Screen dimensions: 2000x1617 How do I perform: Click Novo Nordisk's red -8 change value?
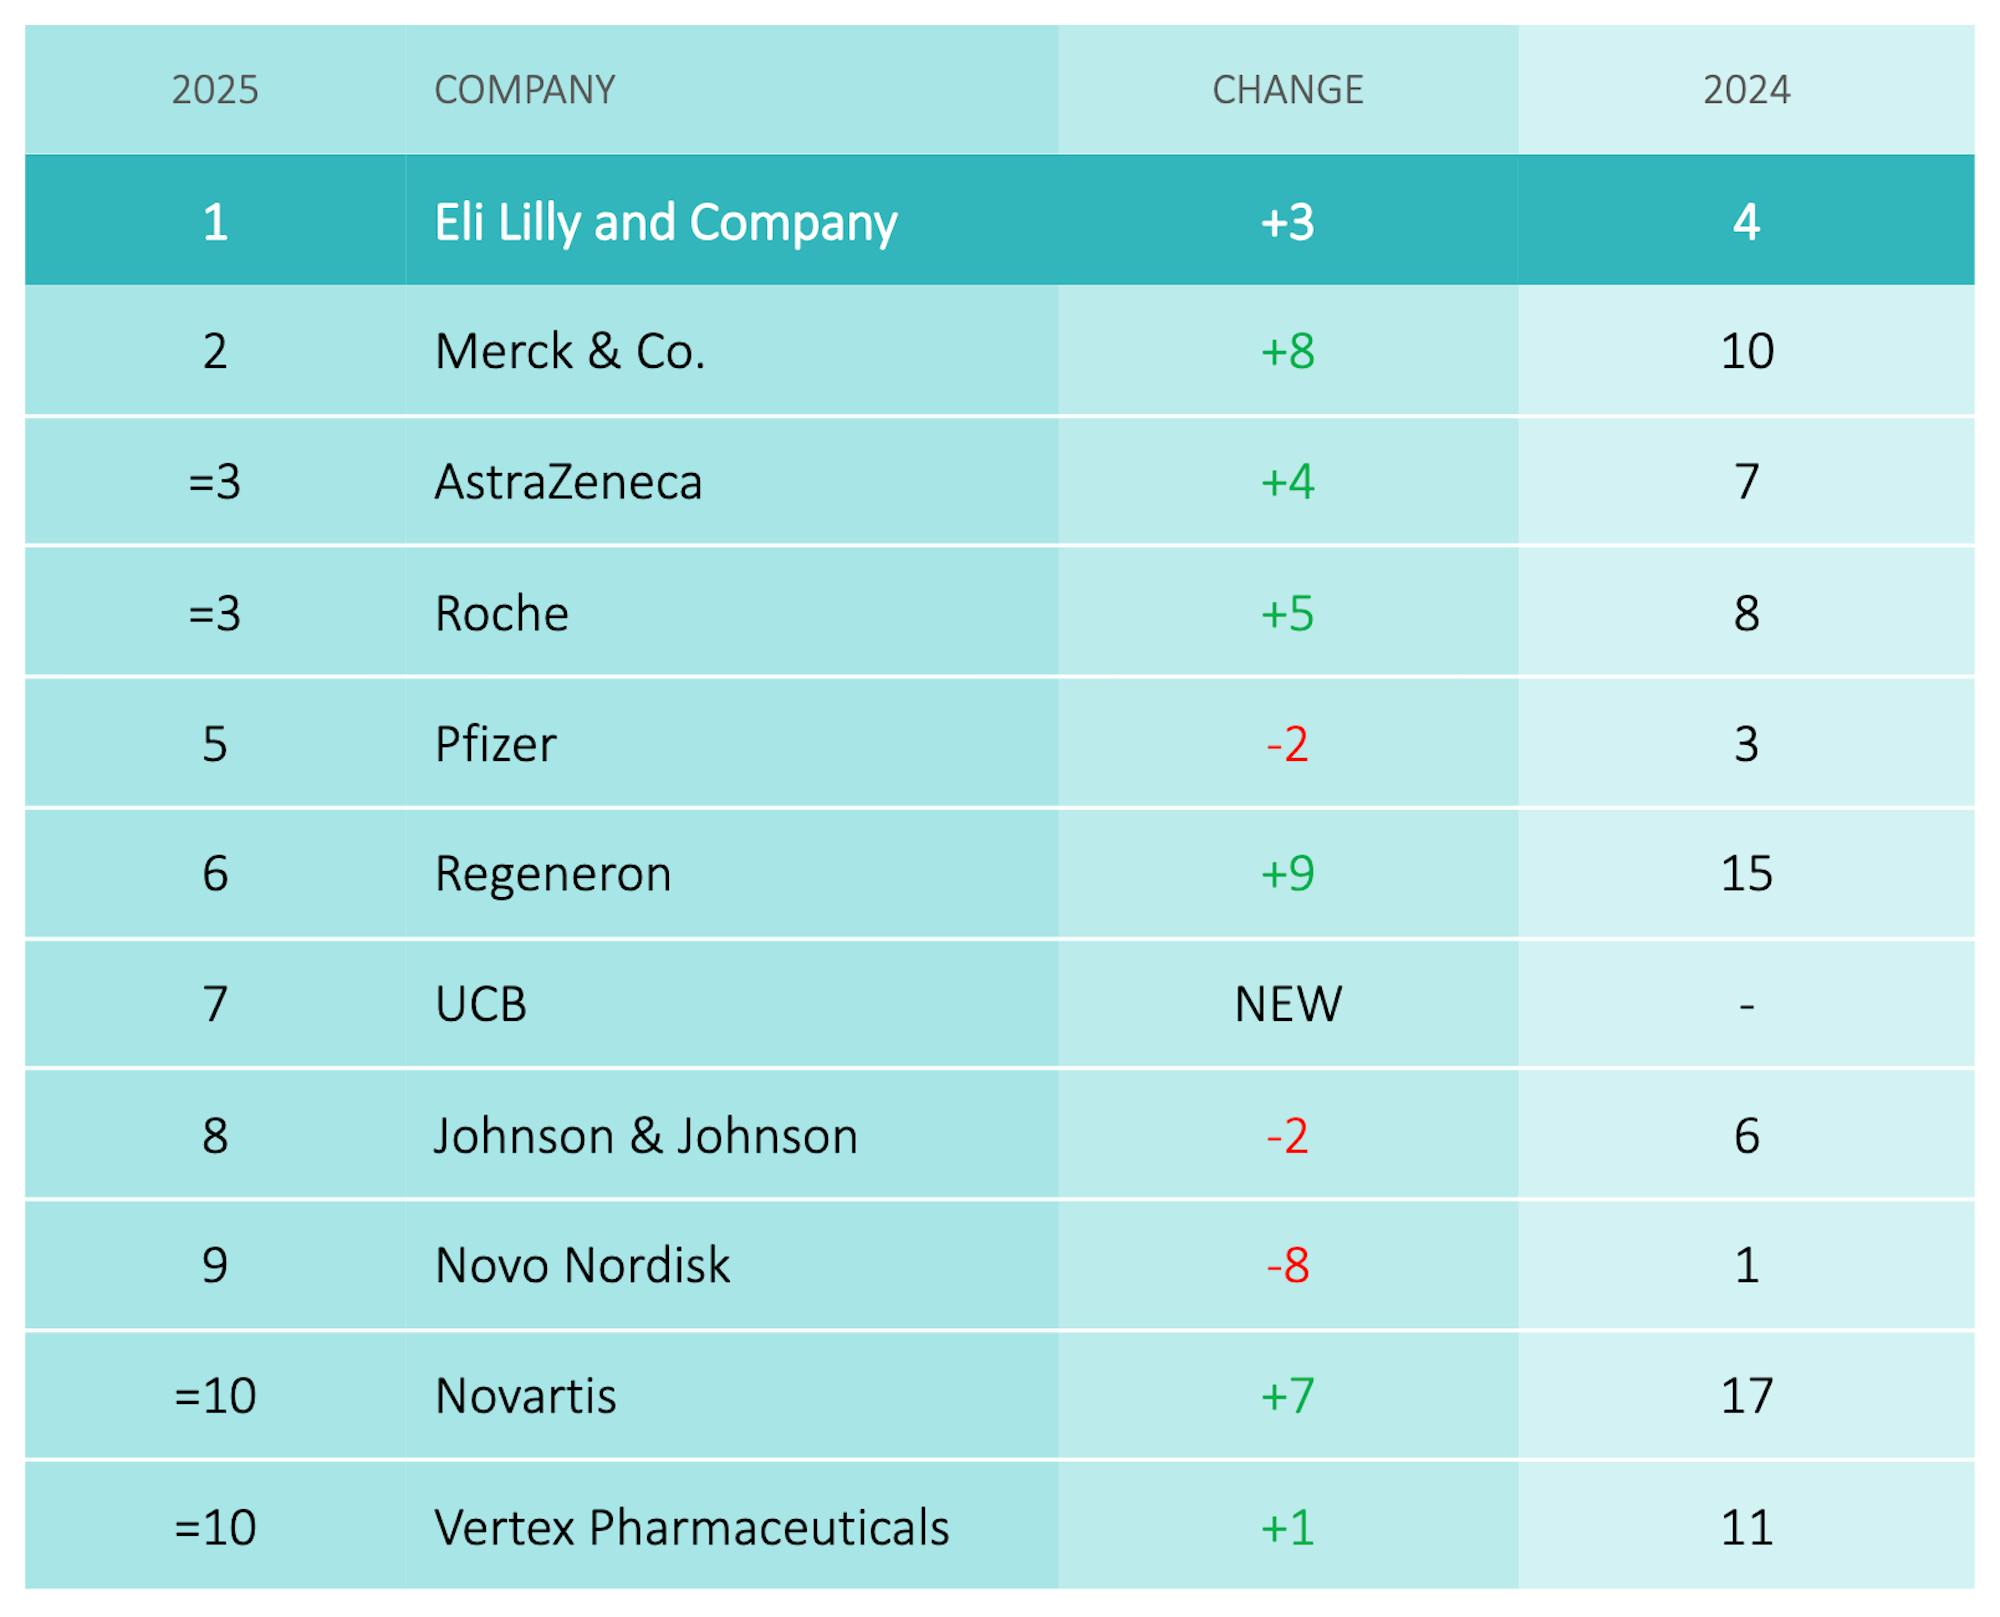click(1287, 1266)
